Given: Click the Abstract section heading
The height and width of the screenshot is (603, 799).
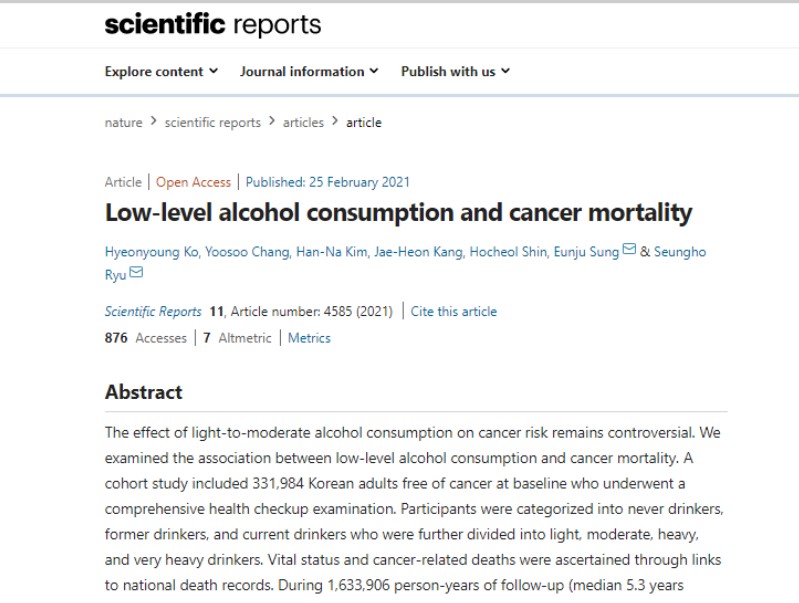Looking at the screenshot, I should pyautogui.click(x=144, y=392).
